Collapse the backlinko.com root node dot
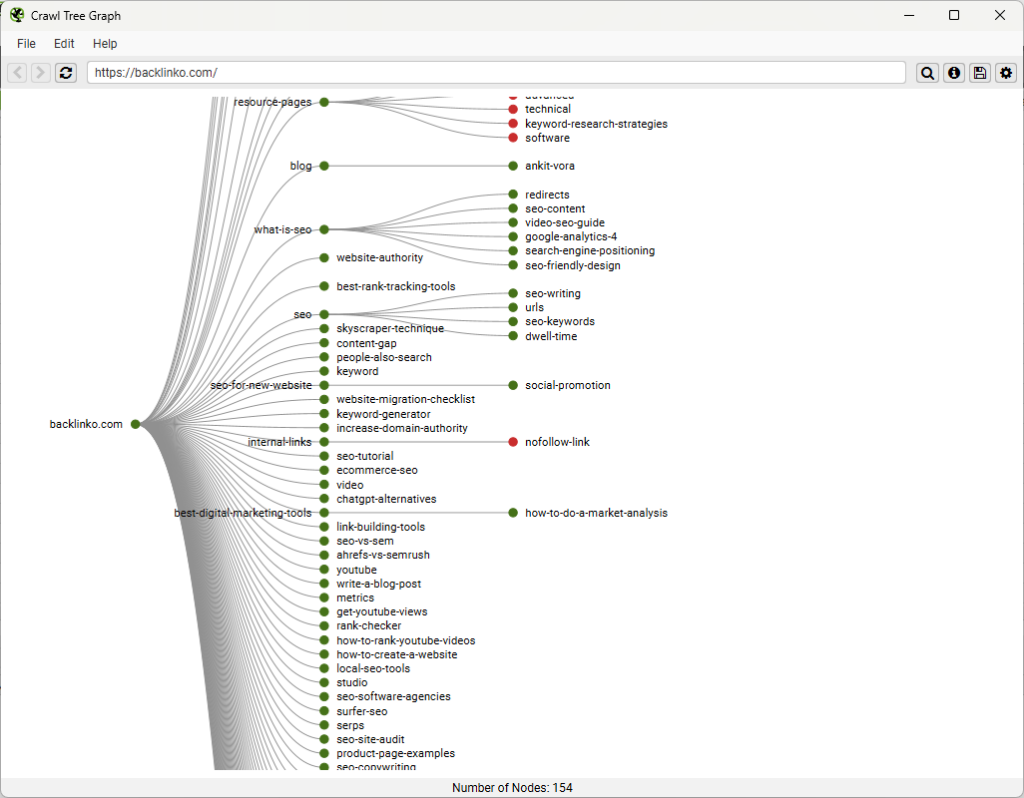Image resolution: width=1024 pixels, height=798 pixels. (x=134, y=423)
